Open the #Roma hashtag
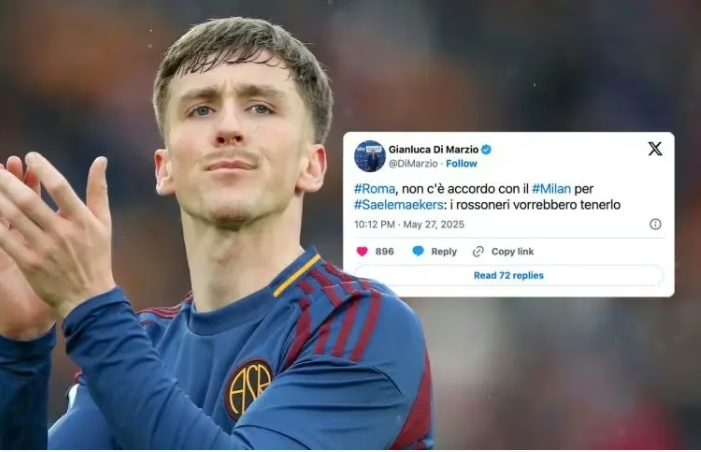Screen dimensions: 701x452 375,189
